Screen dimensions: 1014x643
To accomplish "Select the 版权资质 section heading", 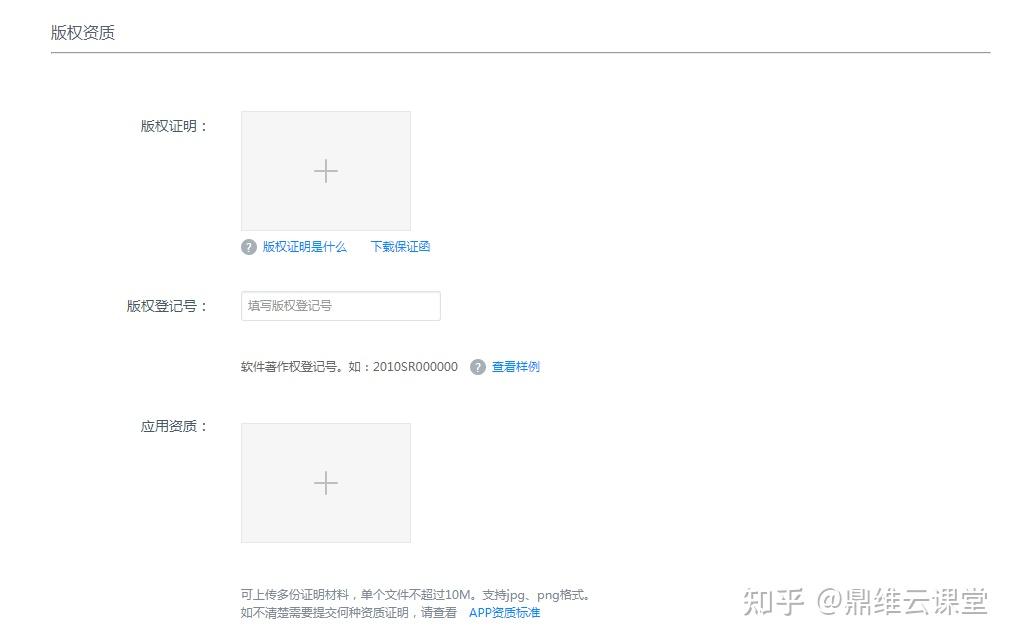I will (x=84, y=31).
